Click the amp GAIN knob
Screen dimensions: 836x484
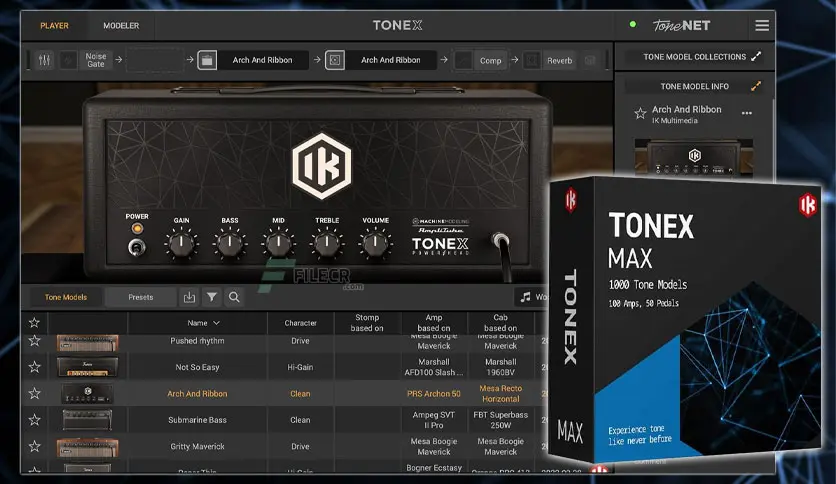181,242
